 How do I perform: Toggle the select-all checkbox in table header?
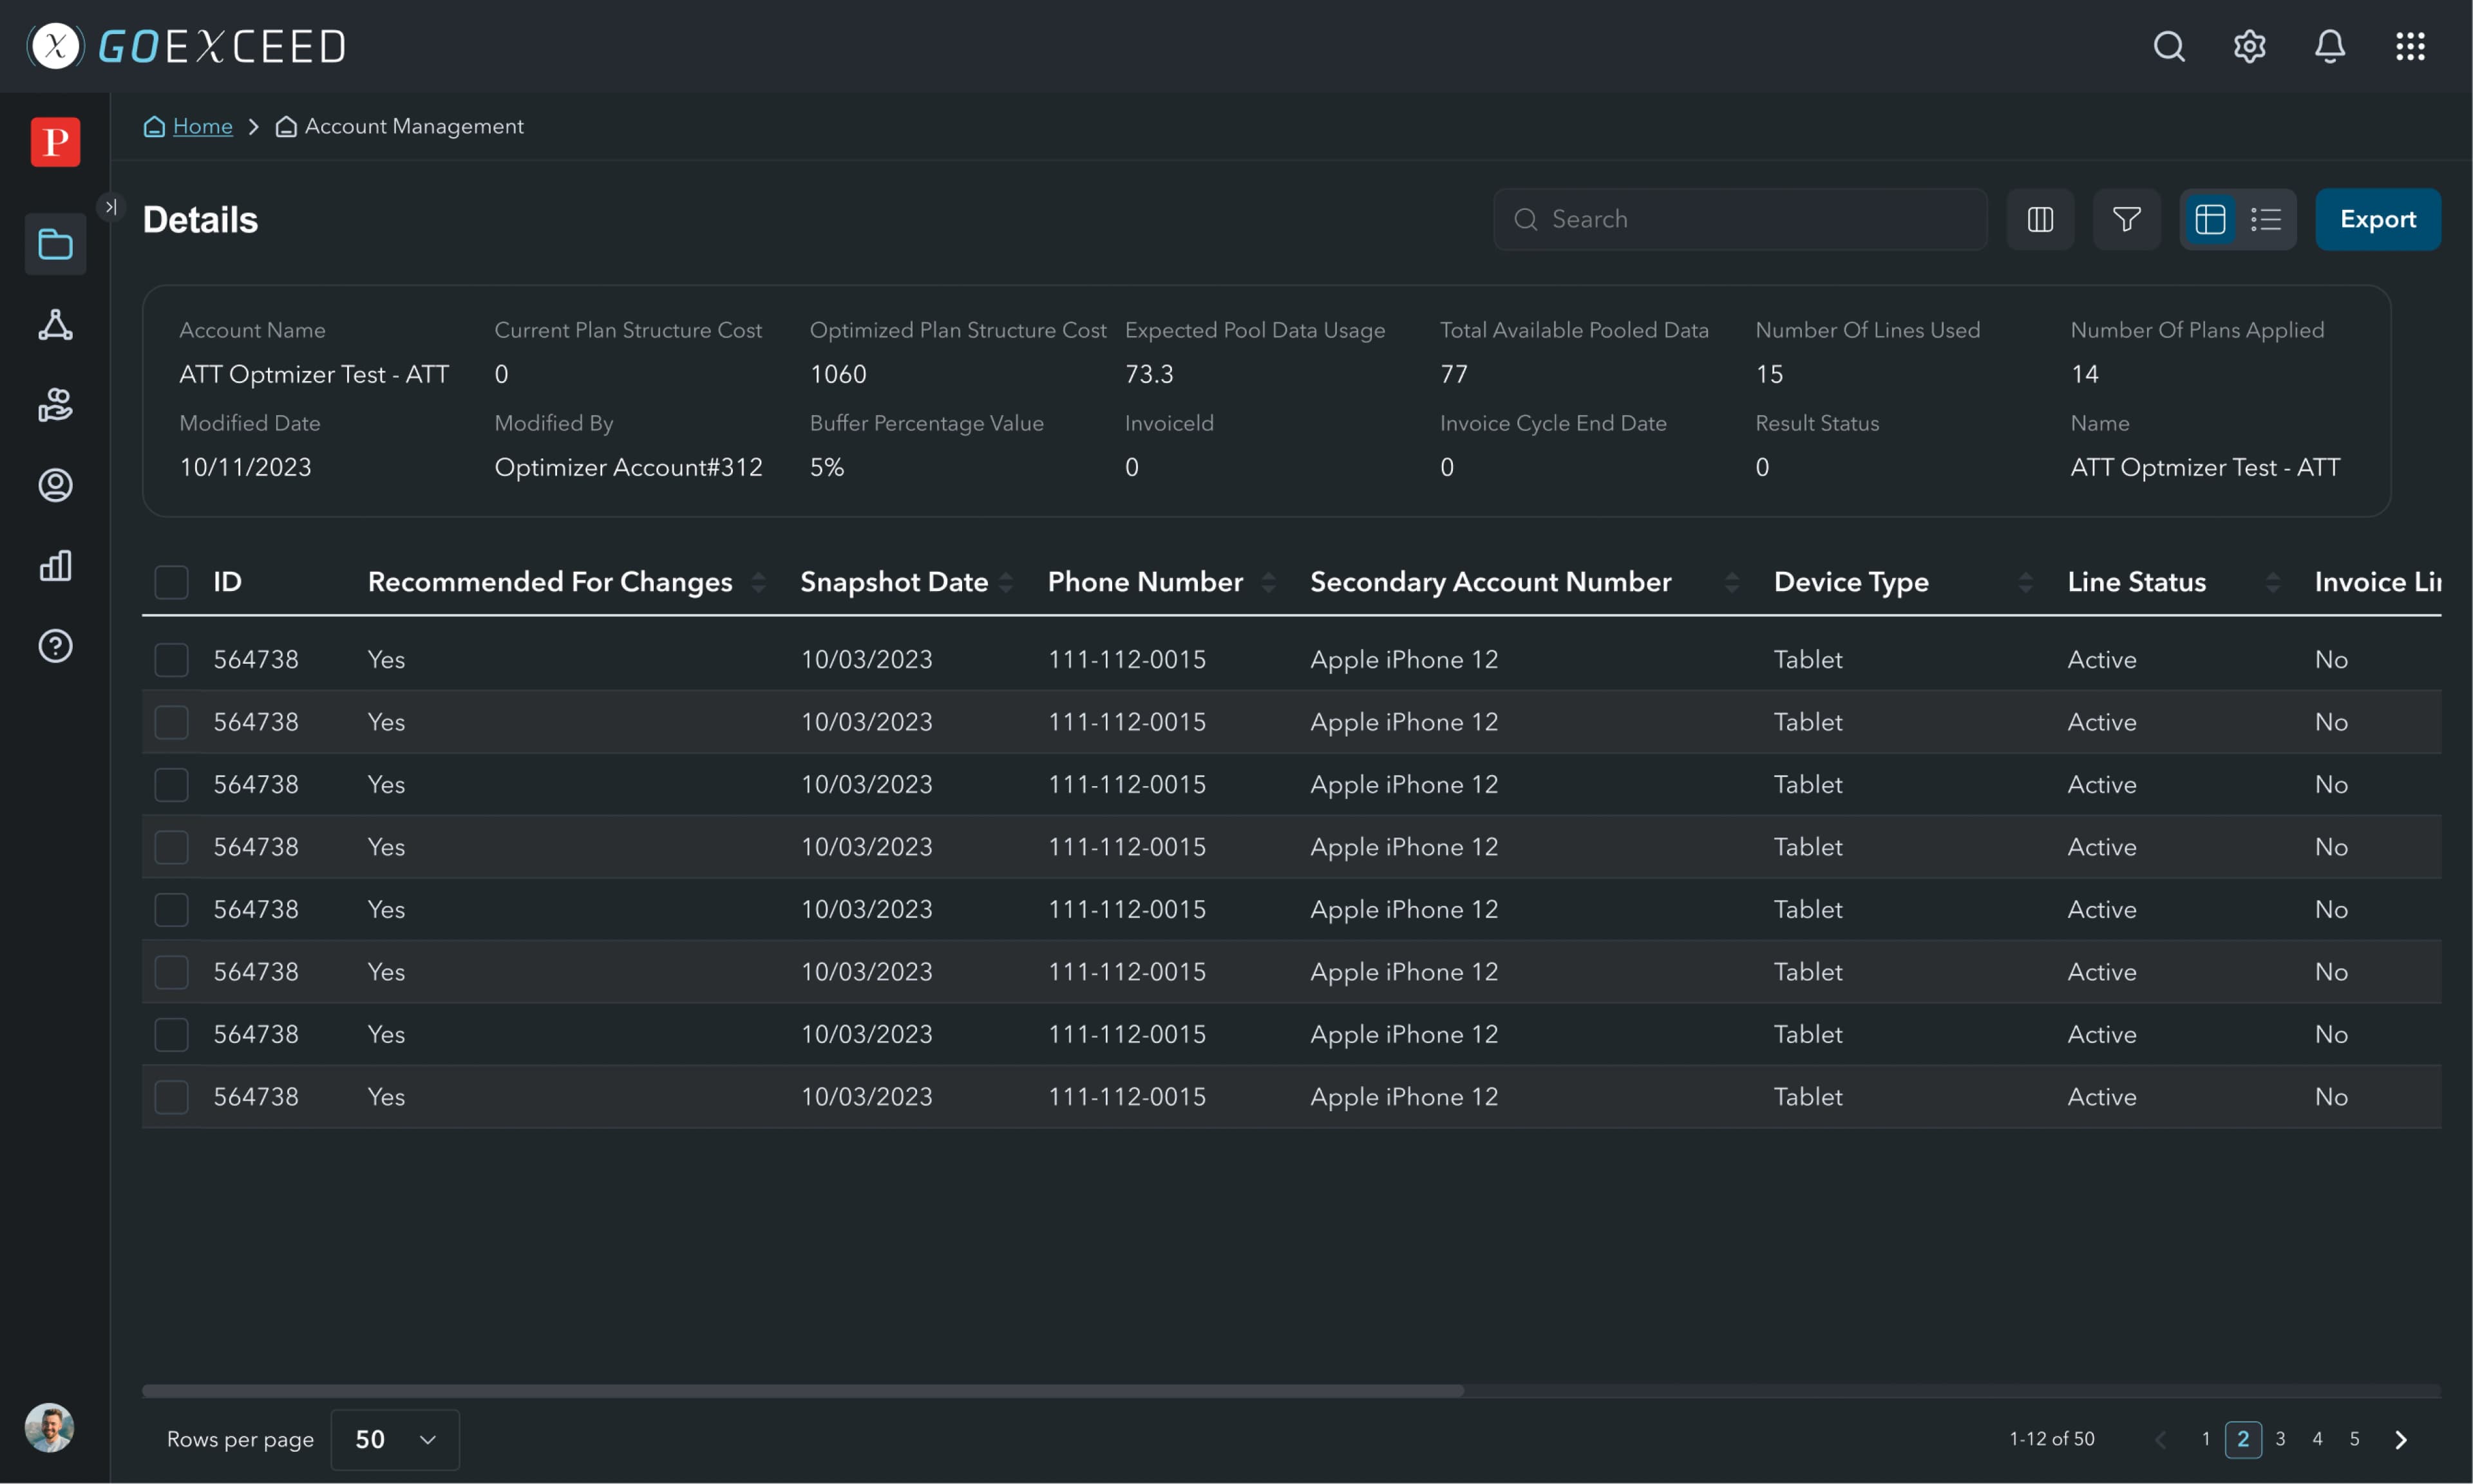pyautogui.click(x=171, y=582)
